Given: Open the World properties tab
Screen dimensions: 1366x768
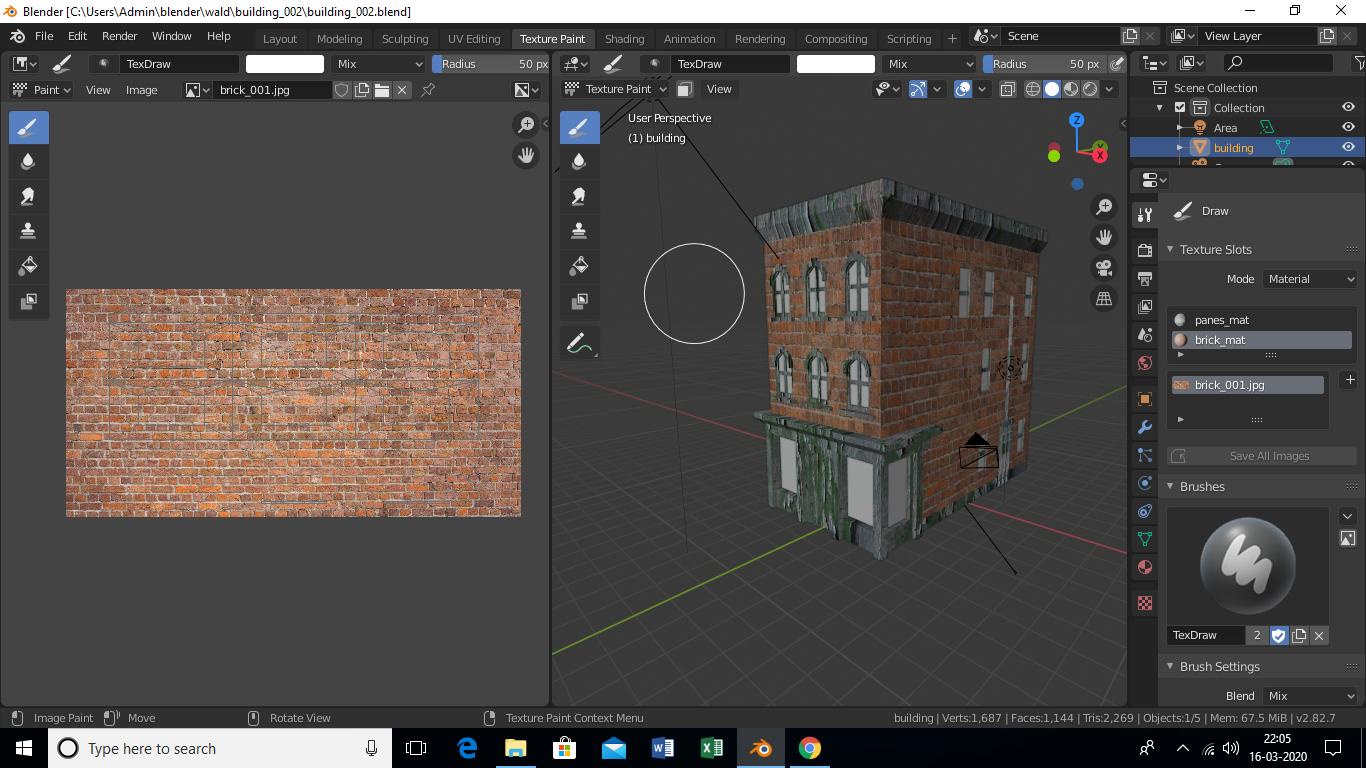Looking at the screenshot, I should pos(1145,363).
